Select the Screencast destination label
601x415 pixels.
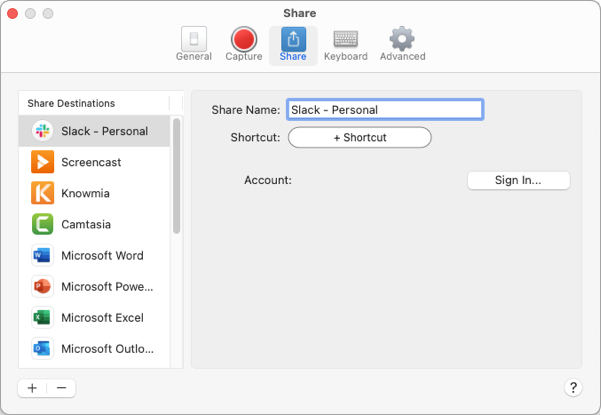[x=91, y=162]
